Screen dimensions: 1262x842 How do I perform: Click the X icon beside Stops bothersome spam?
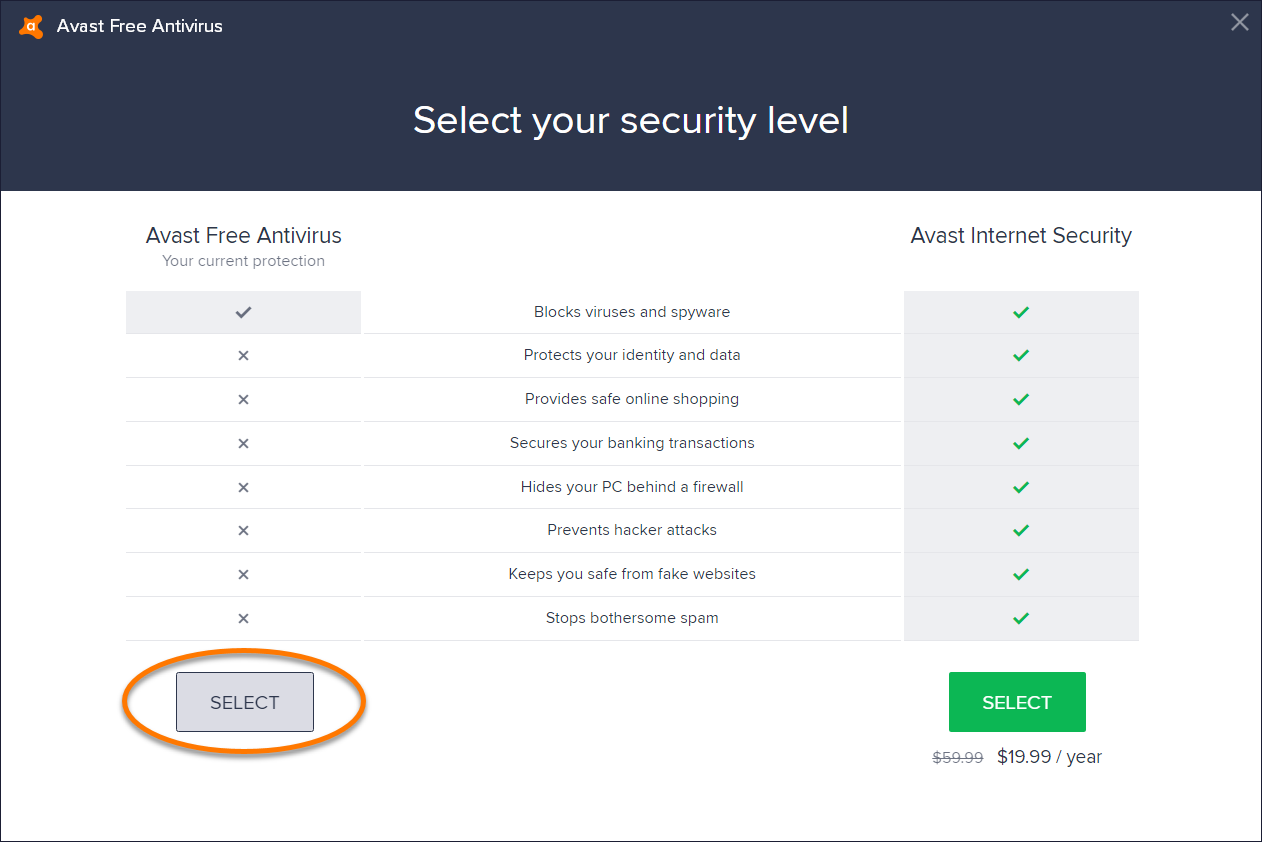pos(243,618)
